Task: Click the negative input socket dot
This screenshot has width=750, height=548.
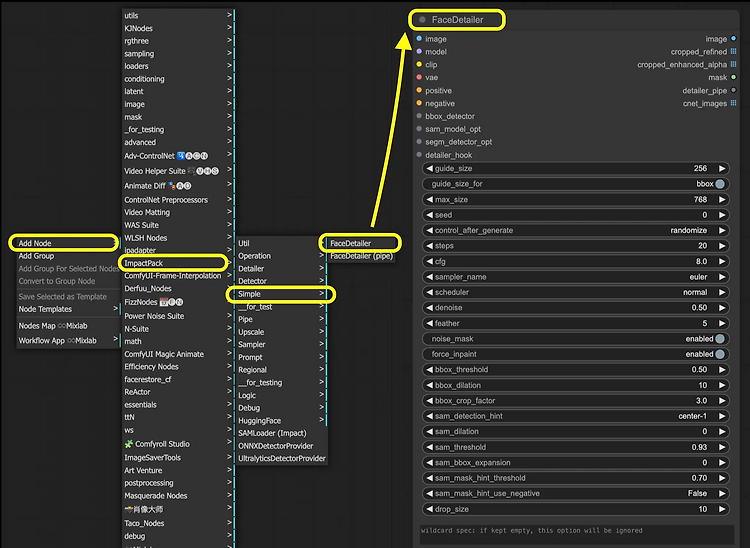Action: 419,103
